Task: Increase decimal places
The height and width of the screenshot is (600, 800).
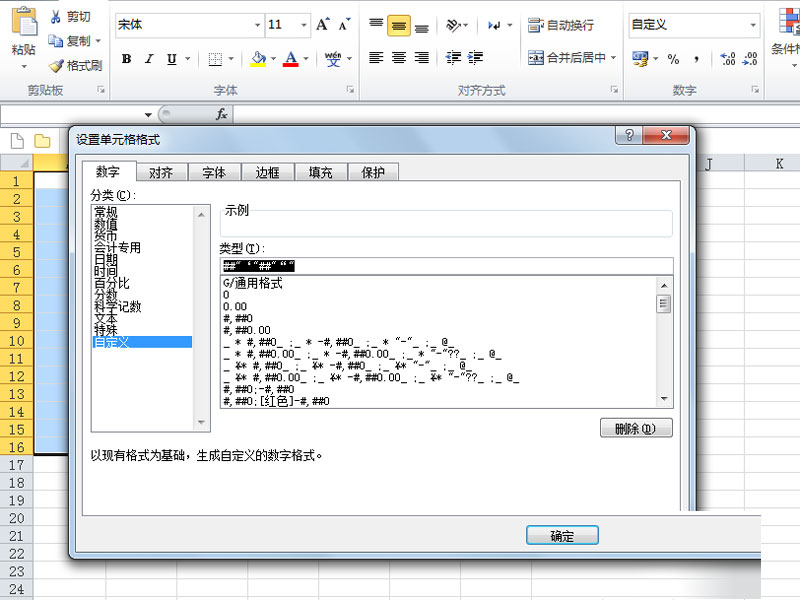Action: click(728, 59)
